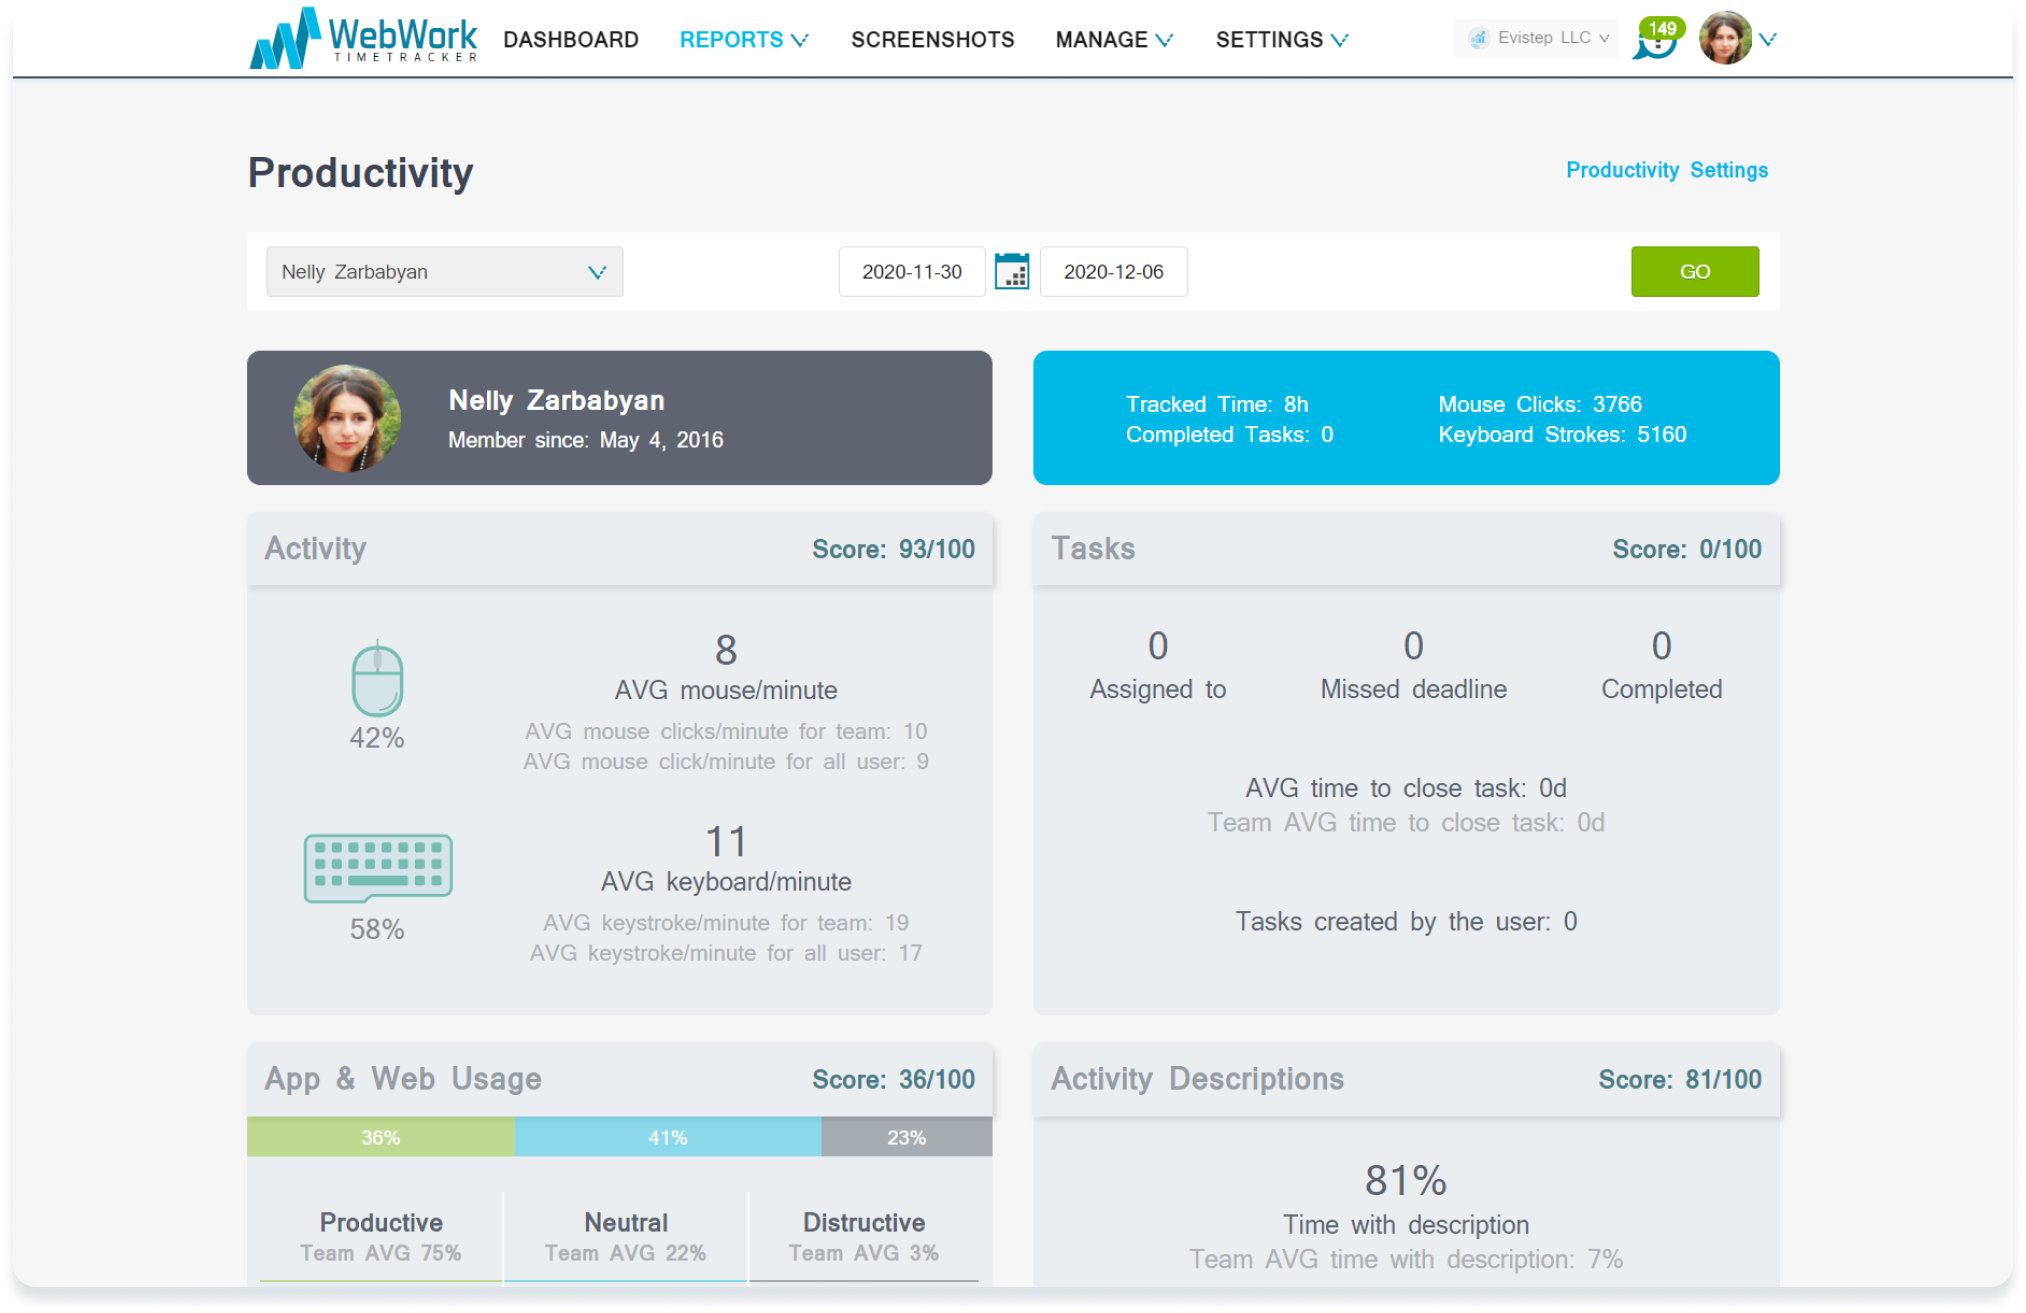Click the Missed deadline count

1413,646
